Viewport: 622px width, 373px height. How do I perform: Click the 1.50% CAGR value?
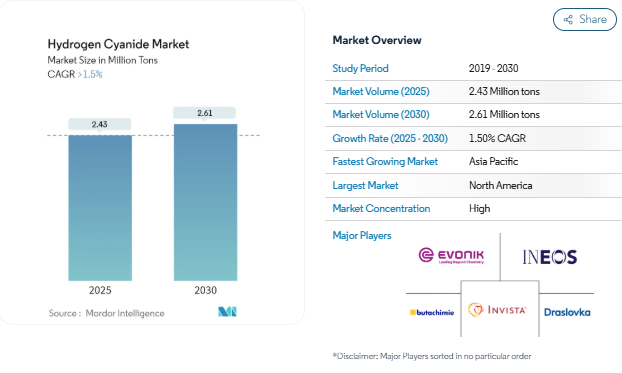[x=497, y=138]
